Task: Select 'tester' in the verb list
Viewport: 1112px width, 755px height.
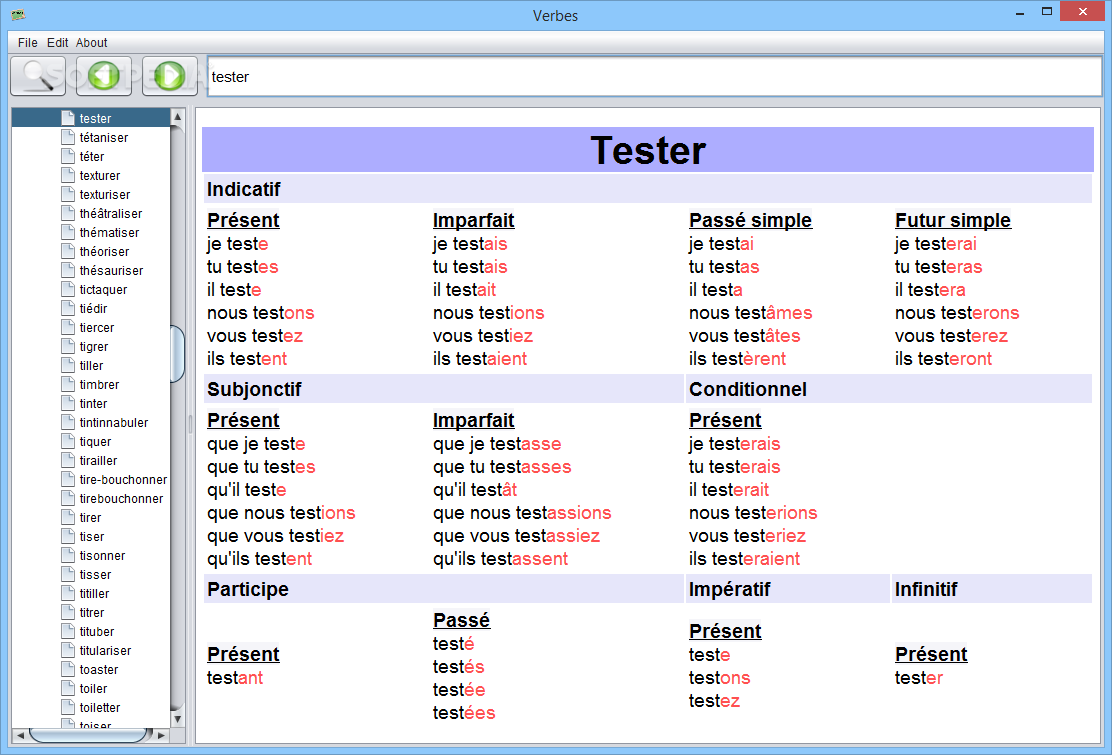Action: pos(95,118)
